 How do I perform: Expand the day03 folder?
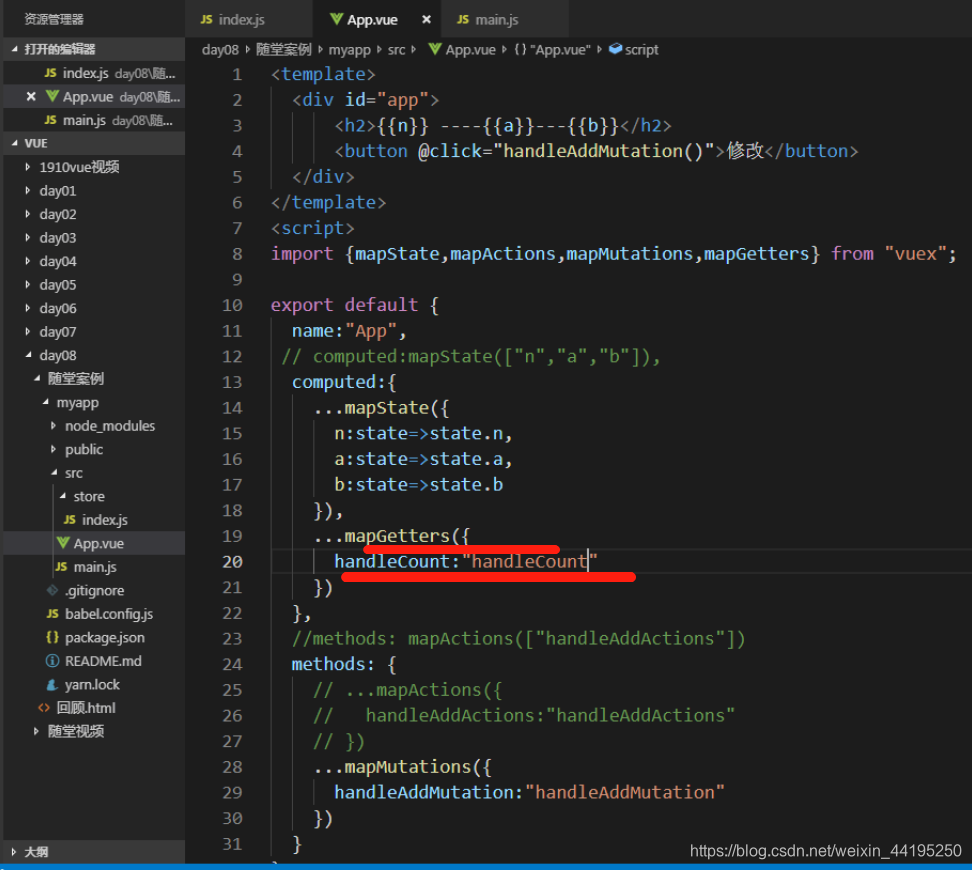27,237
